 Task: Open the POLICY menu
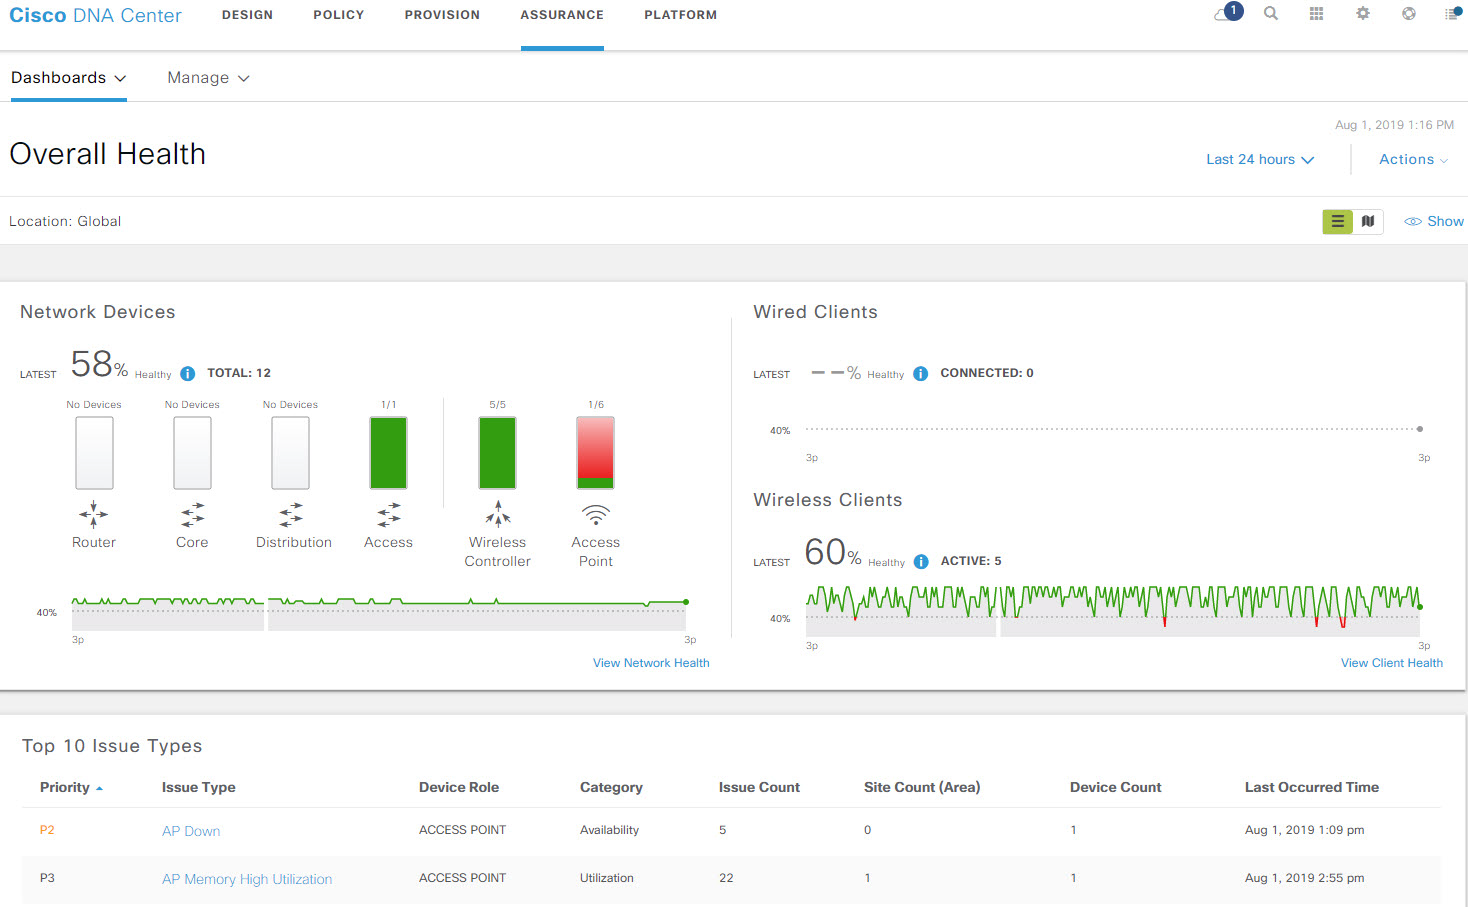pyautogui.click(x=339, y=15)
